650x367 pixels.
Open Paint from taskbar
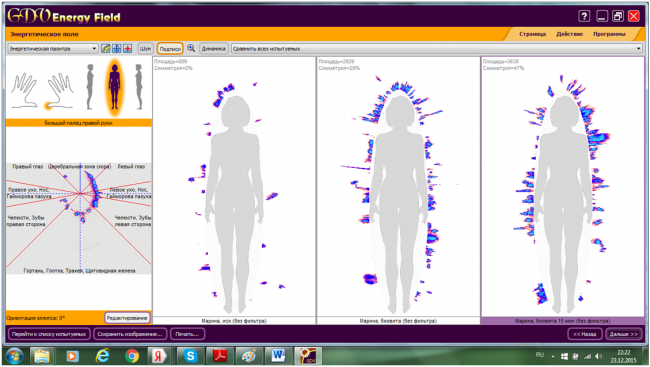point(249,356)
